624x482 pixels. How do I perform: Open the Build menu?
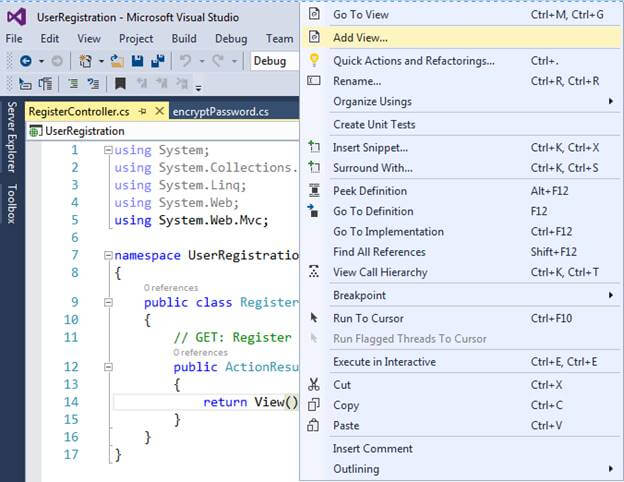click(x=184, y=38)
